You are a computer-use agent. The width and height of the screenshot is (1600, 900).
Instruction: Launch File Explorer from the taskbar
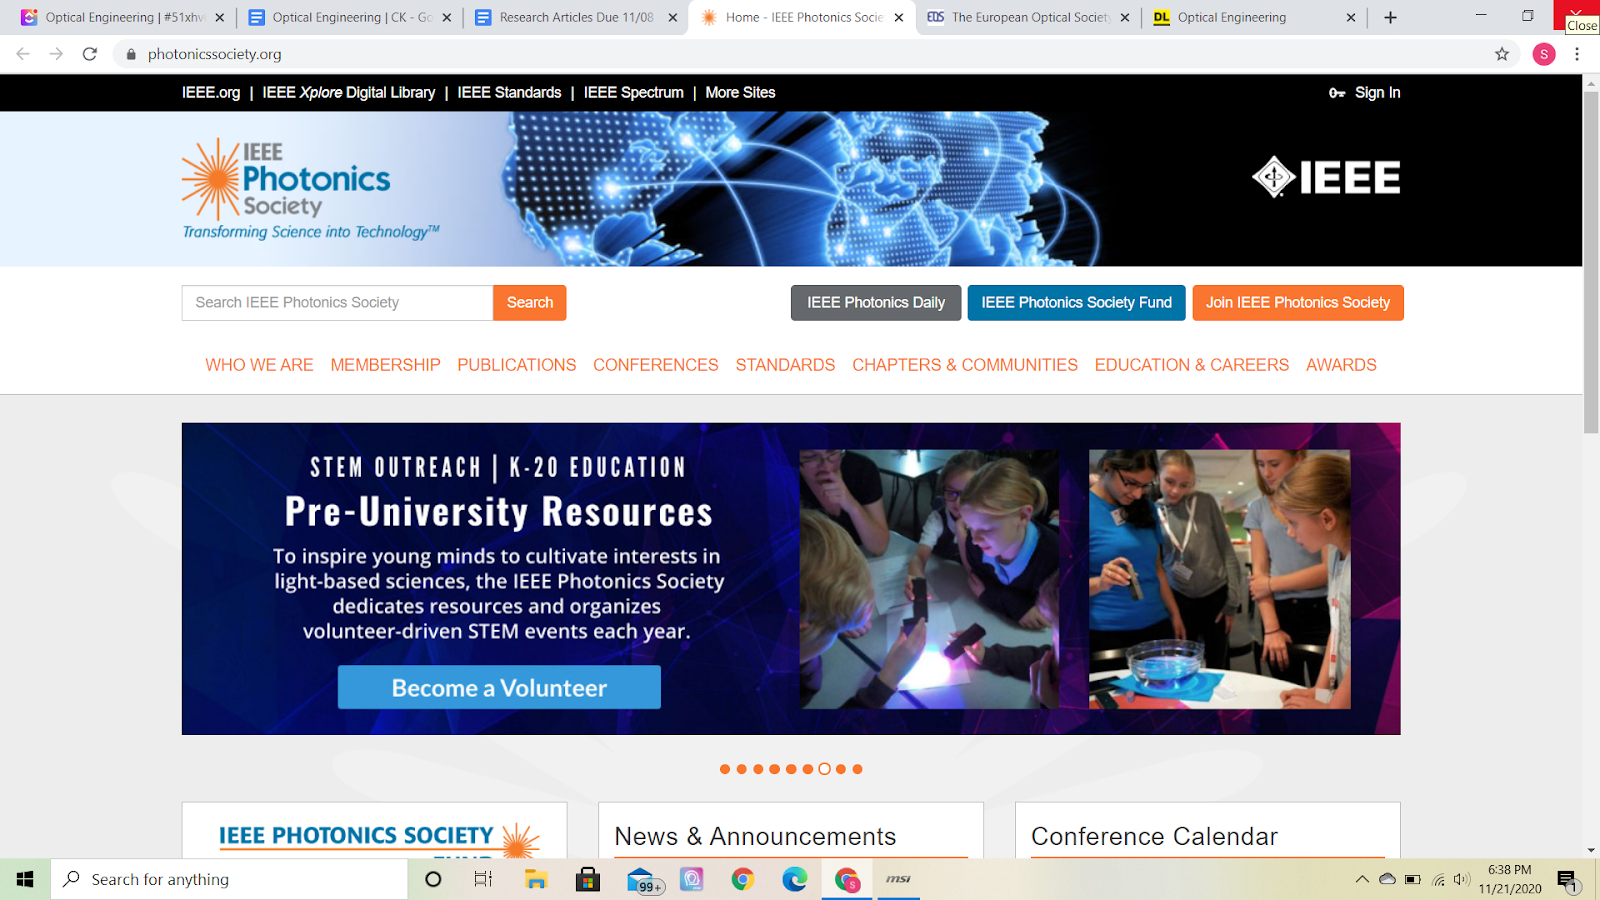point(536,879)
